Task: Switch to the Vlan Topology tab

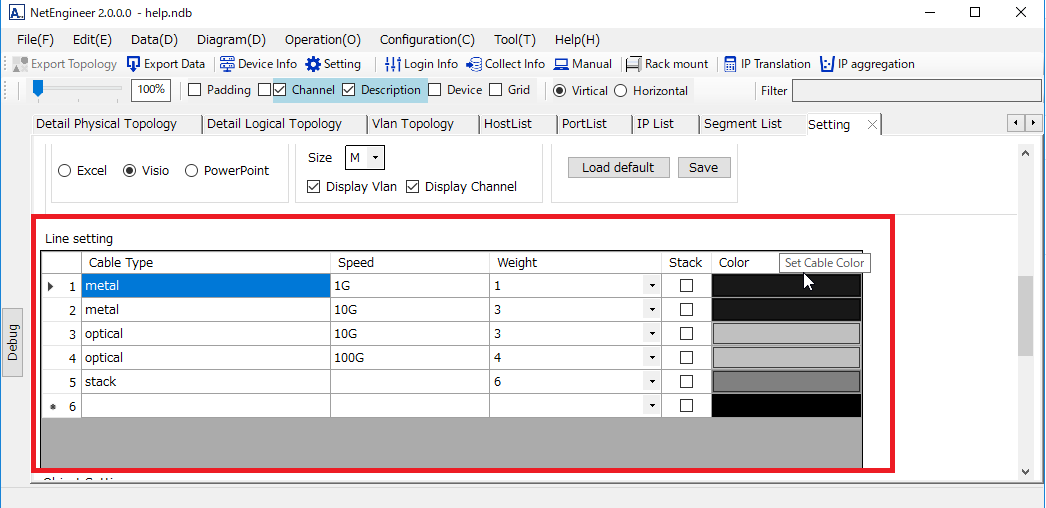Action: tap(412, 124)
